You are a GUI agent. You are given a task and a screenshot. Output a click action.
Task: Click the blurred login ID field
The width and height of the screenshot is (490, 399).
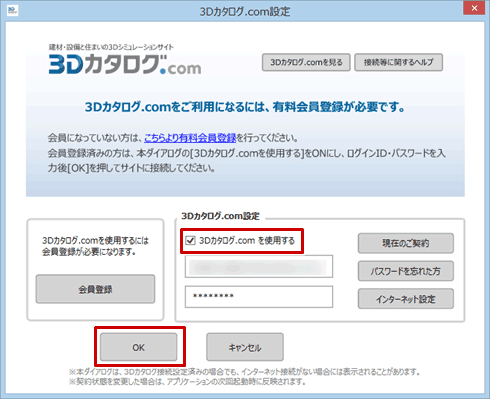[259, 267]
